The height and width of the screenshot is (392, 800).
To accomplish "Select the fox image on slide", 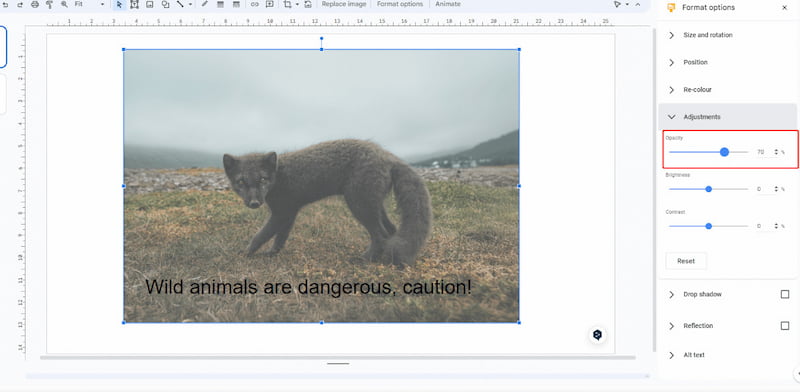I will tap(321, 186).
